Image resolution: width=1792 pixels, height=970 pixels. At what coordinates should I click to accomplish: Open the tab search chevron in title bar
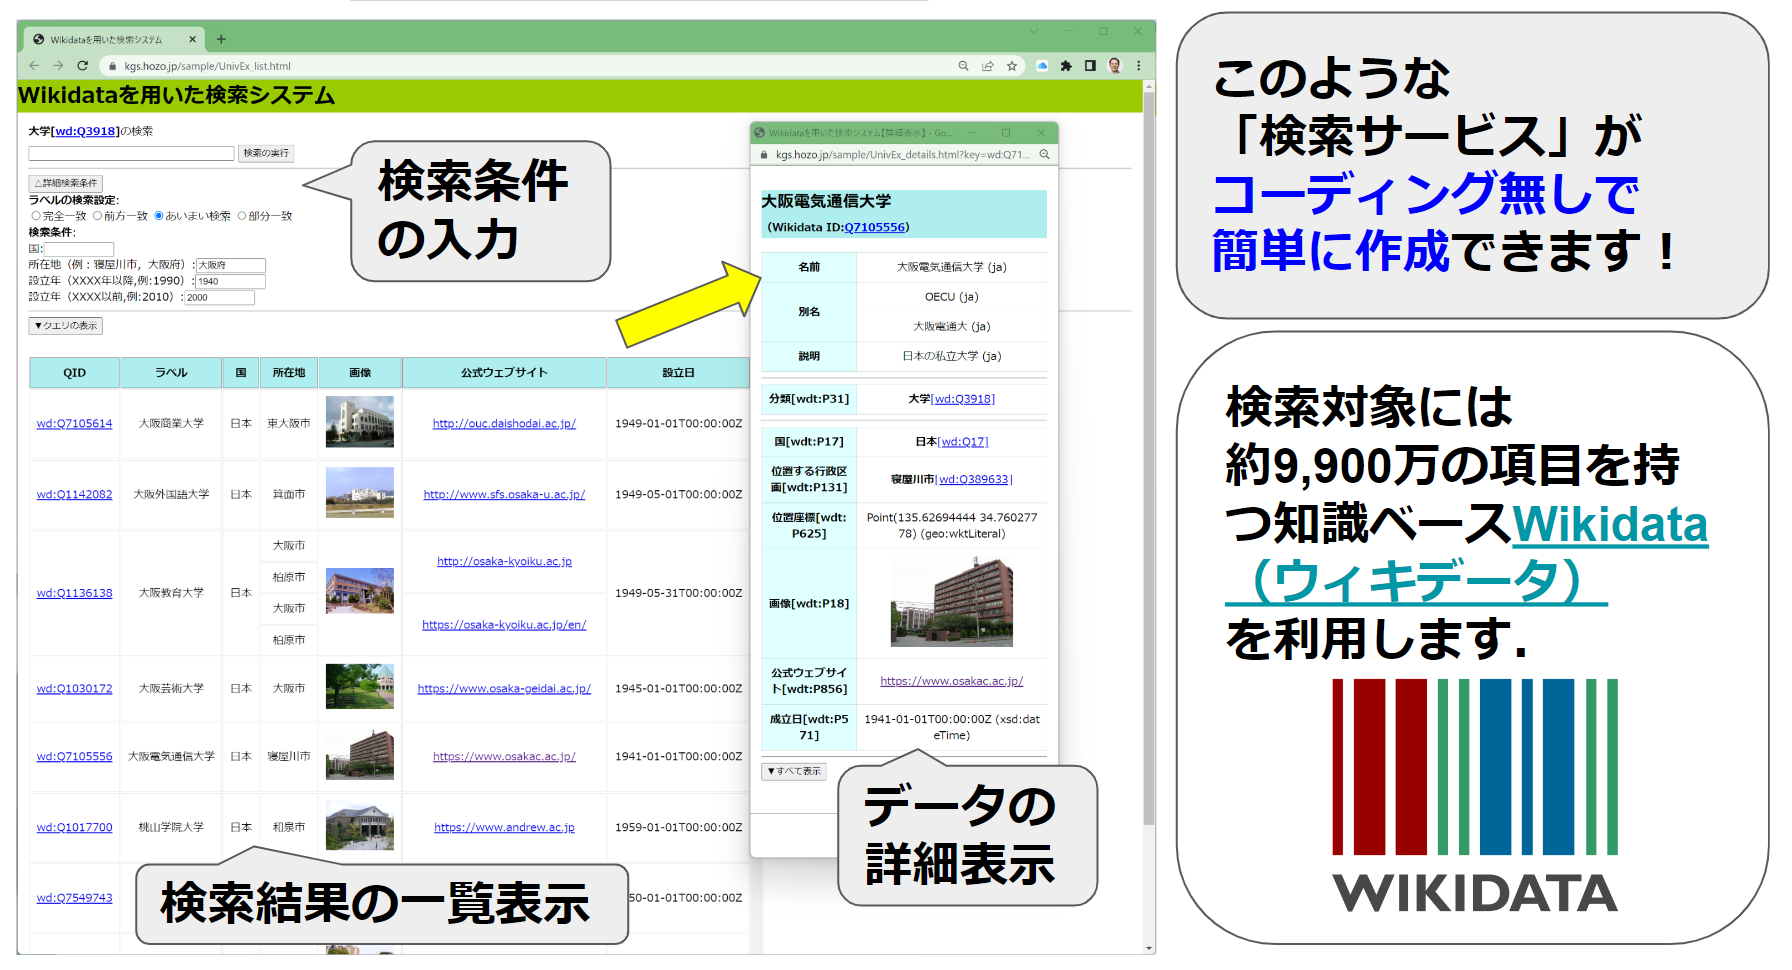1036,31
